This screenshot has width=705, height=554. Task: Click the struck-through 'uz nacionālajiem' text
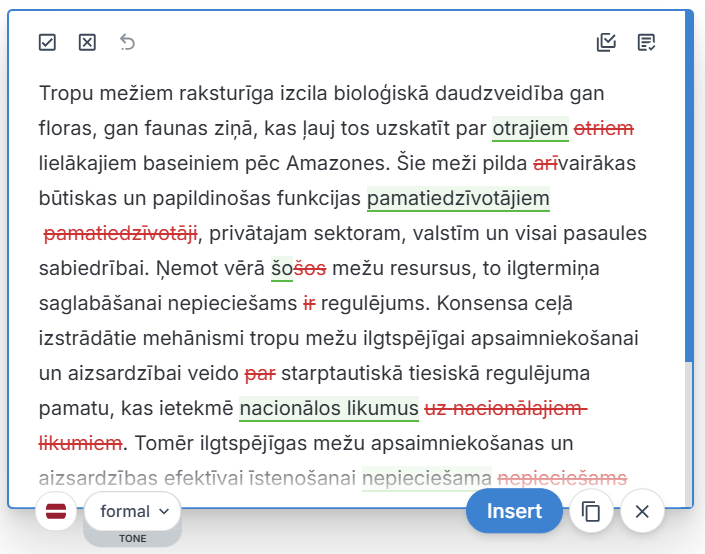504,409
